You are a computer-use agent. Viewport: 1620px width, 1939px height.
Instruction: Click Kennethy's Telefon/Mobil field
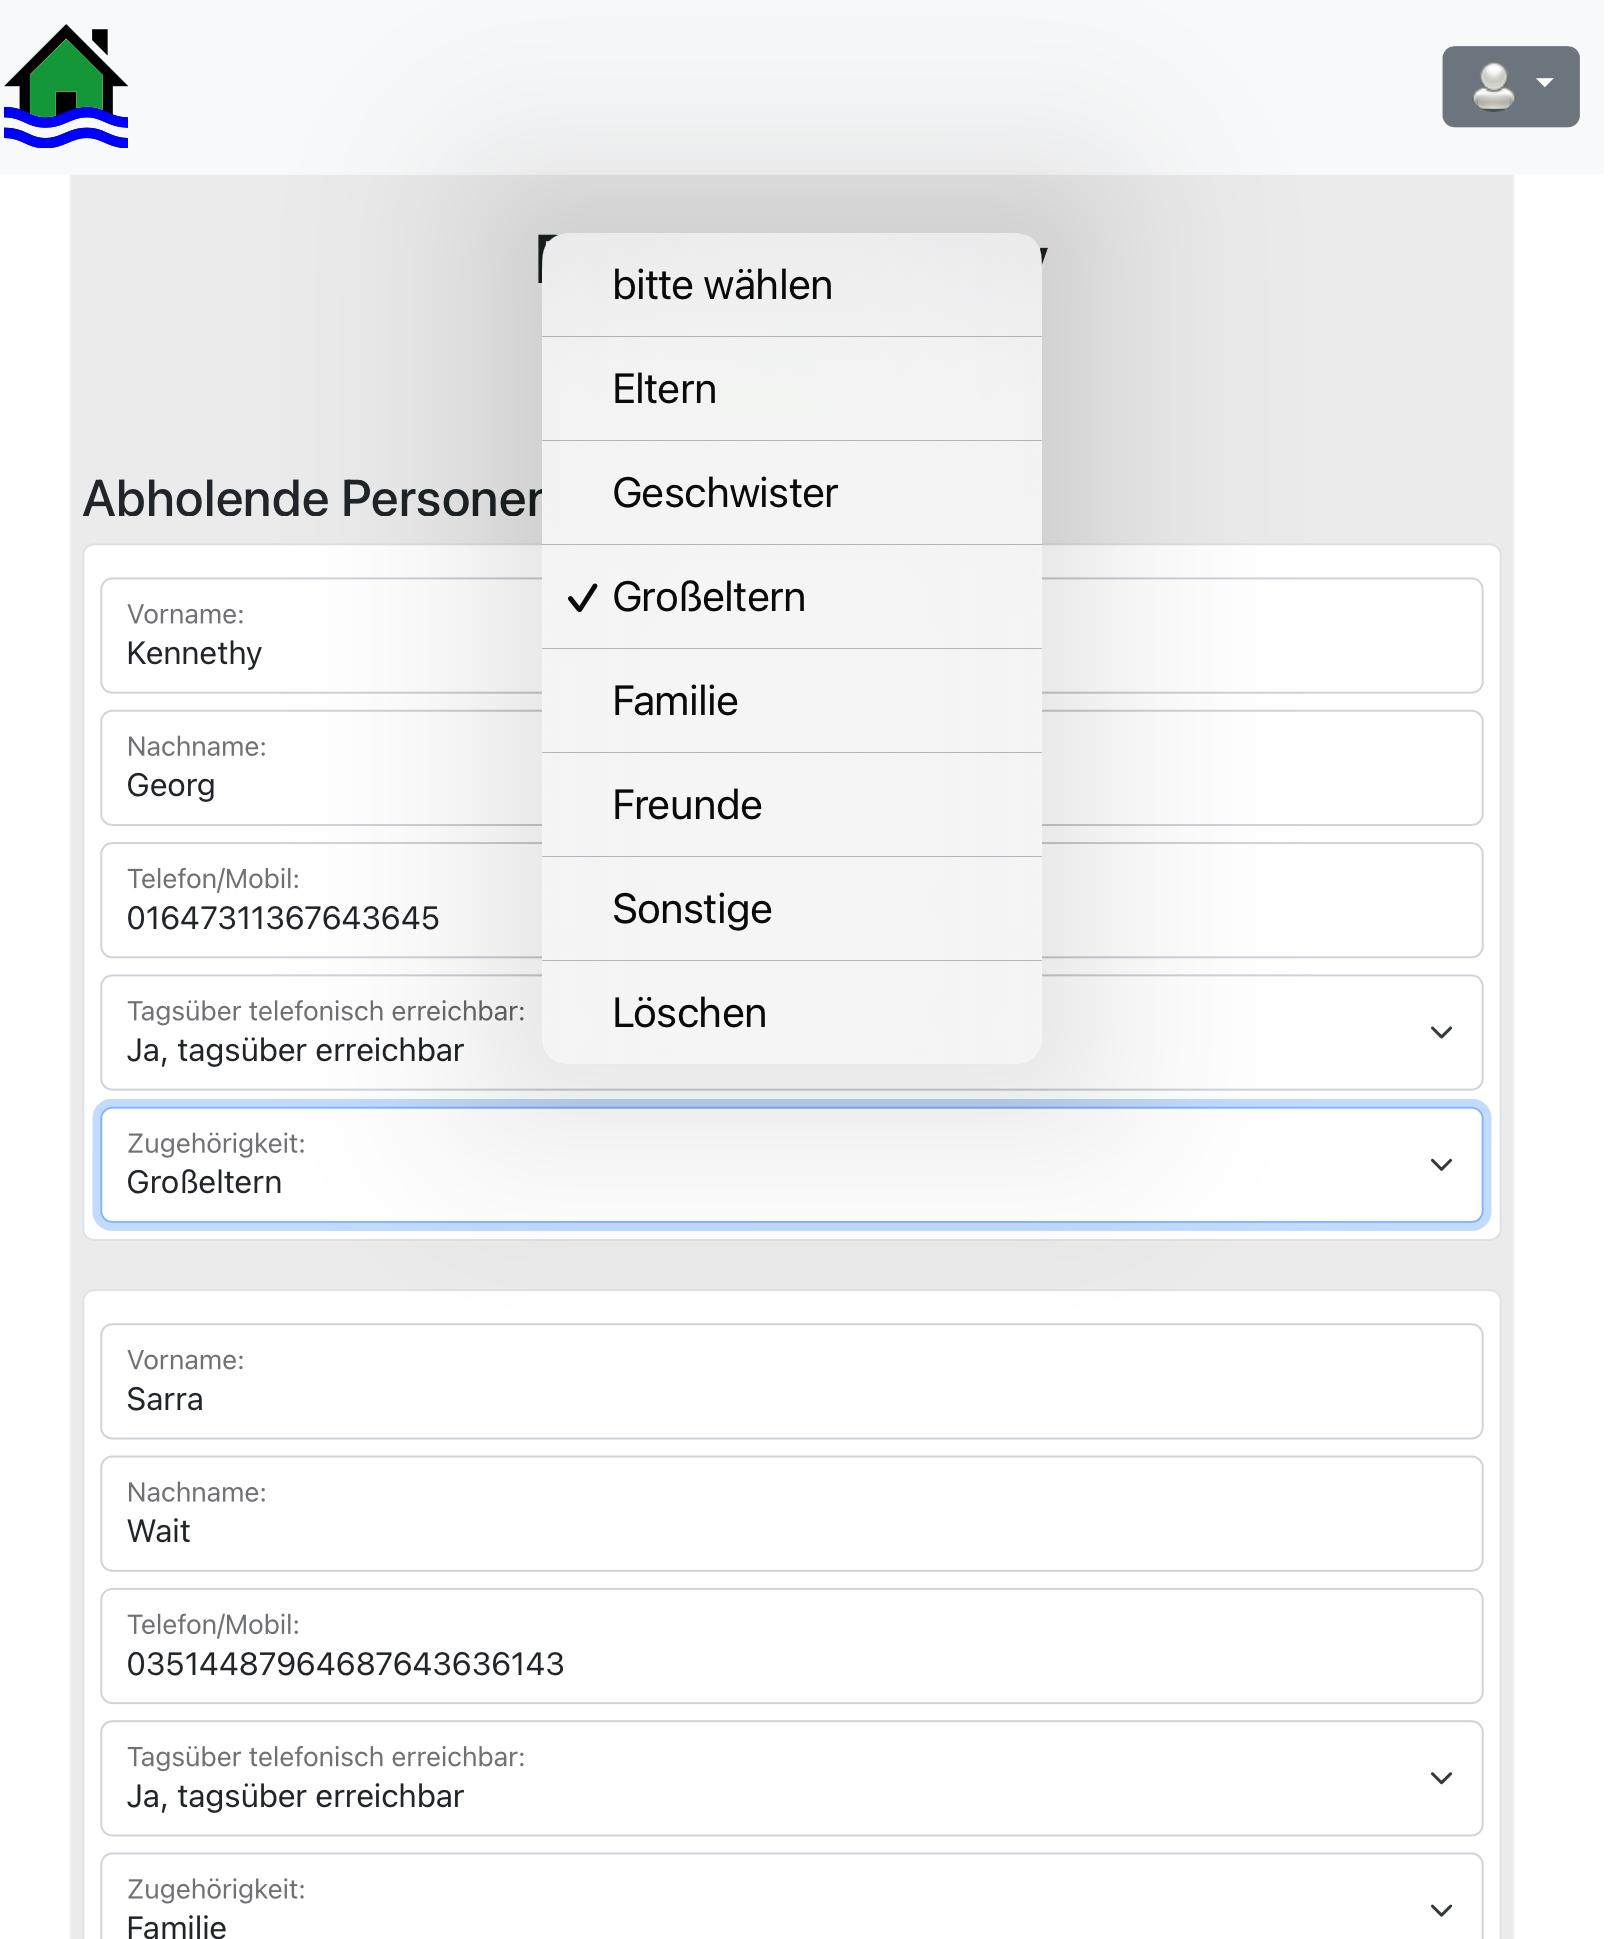[x=300, y=900]
